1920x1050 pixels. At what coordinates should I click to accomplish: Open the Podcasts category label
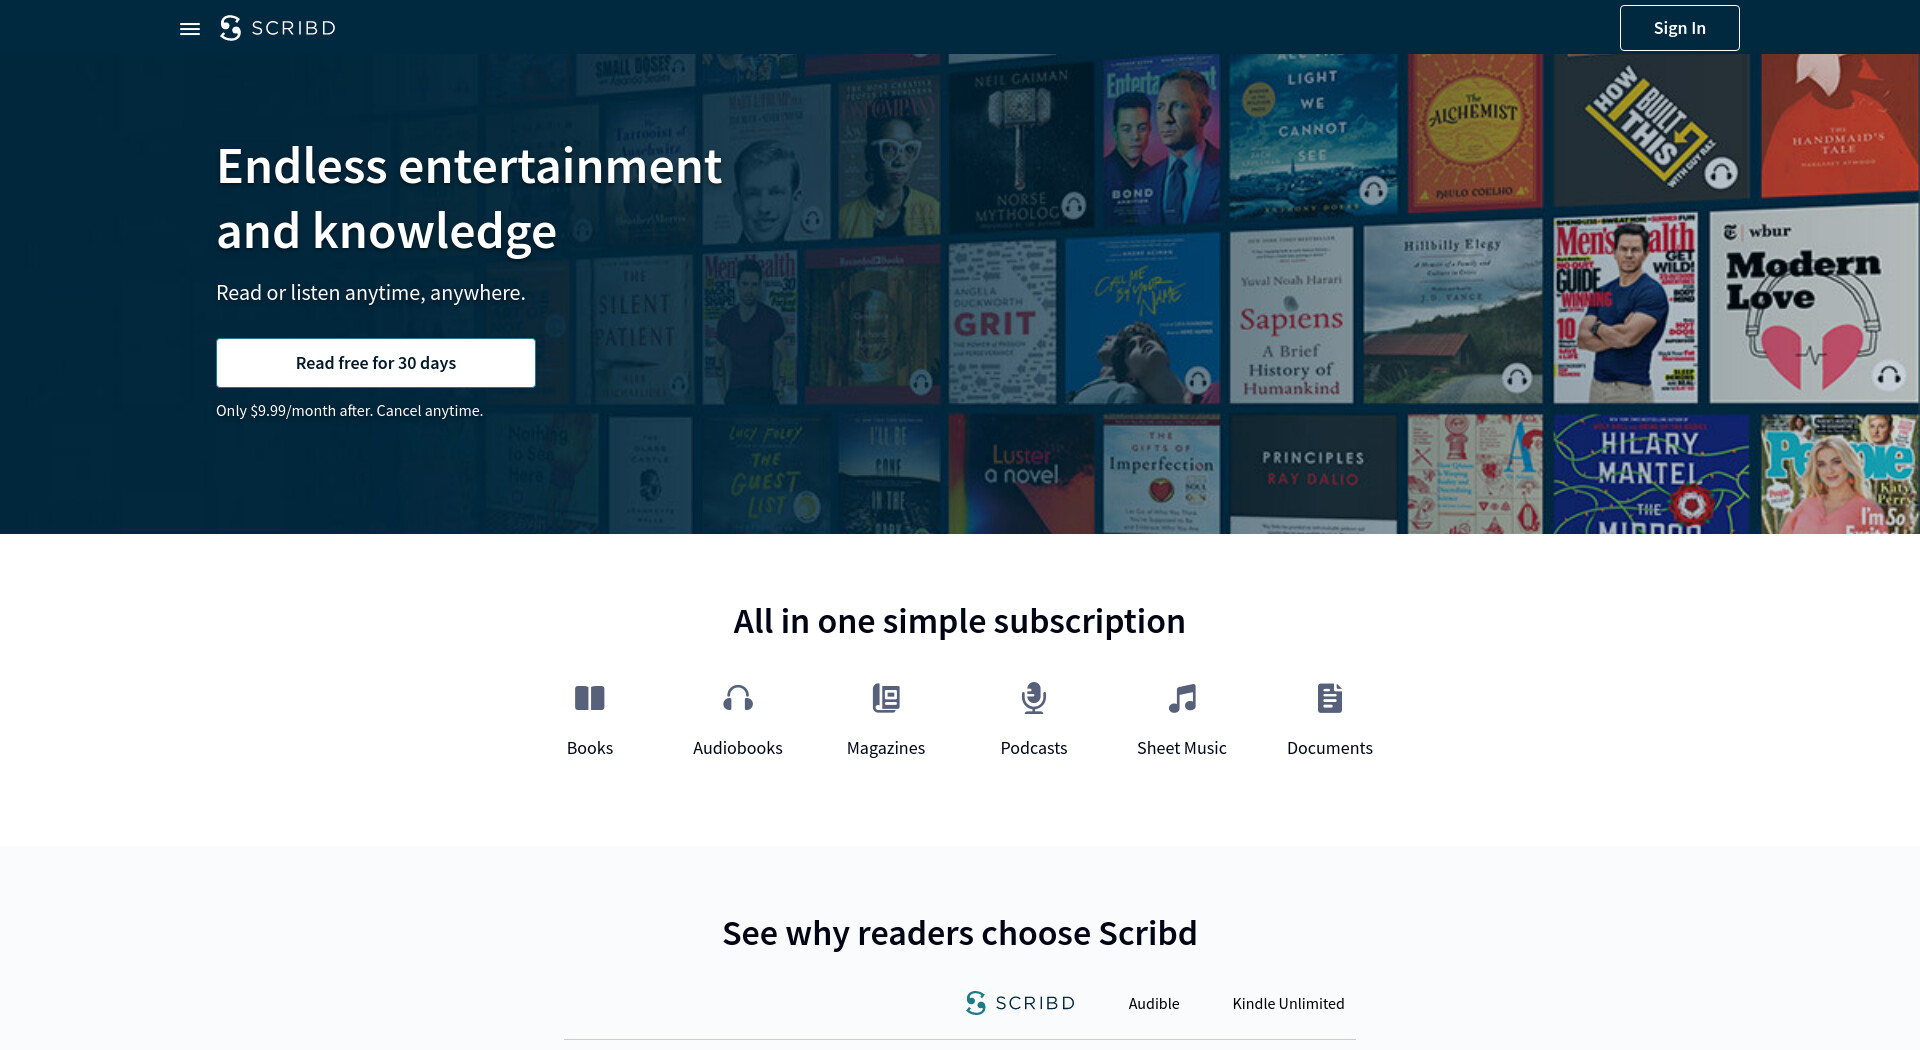[1034, 748]
